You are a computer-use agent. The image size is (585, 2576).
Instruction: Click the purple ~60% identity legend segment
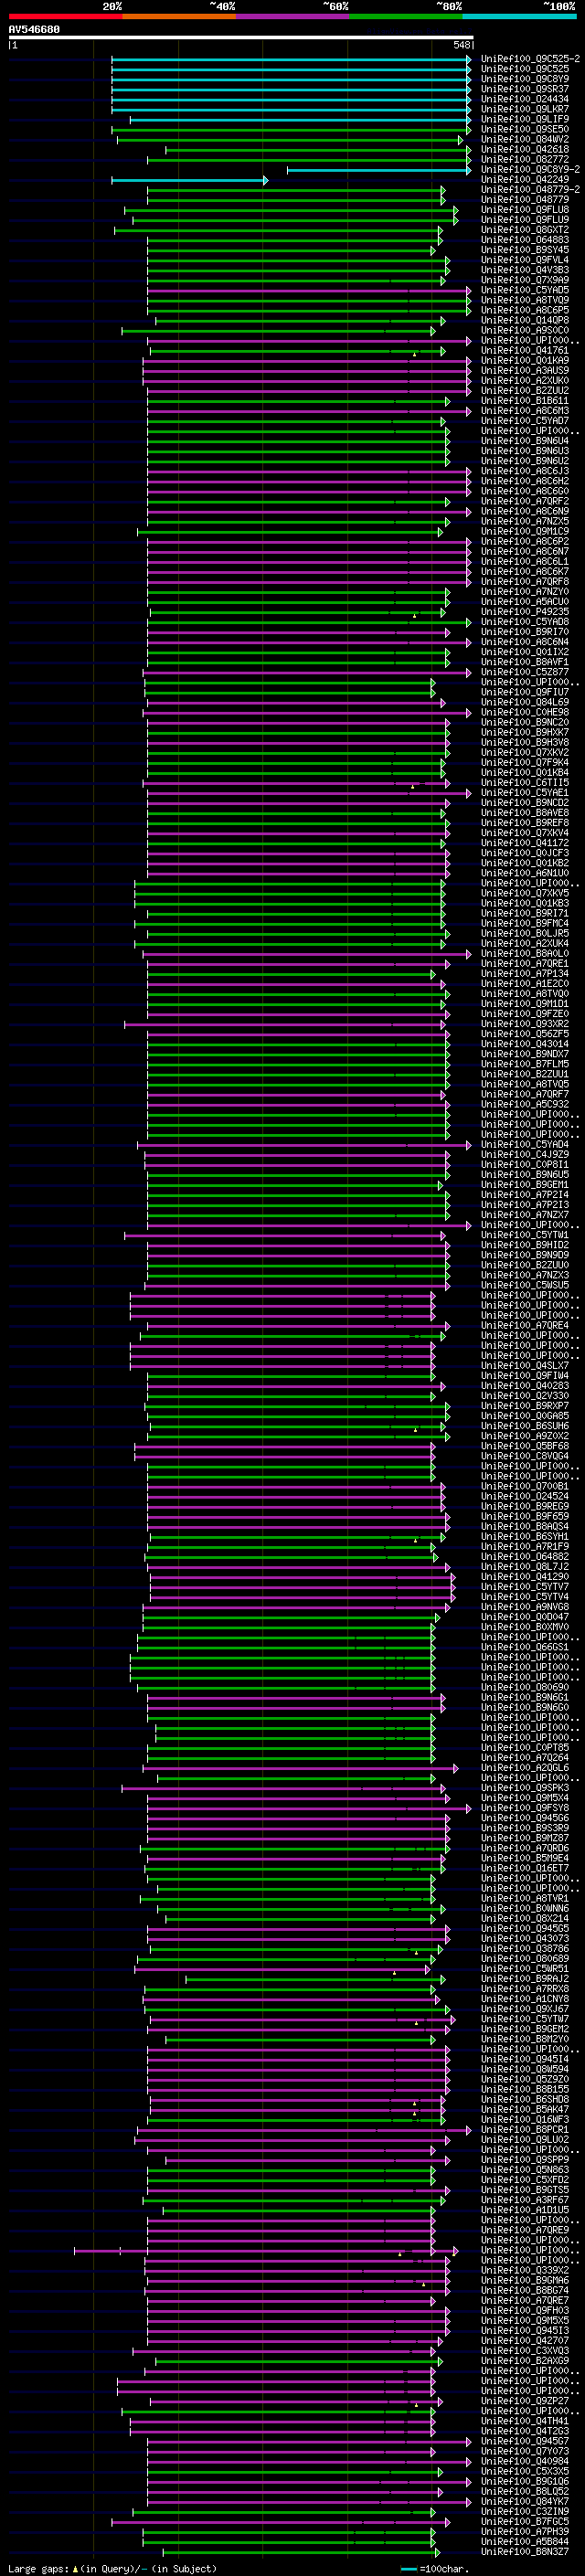[x=293, y=16]
